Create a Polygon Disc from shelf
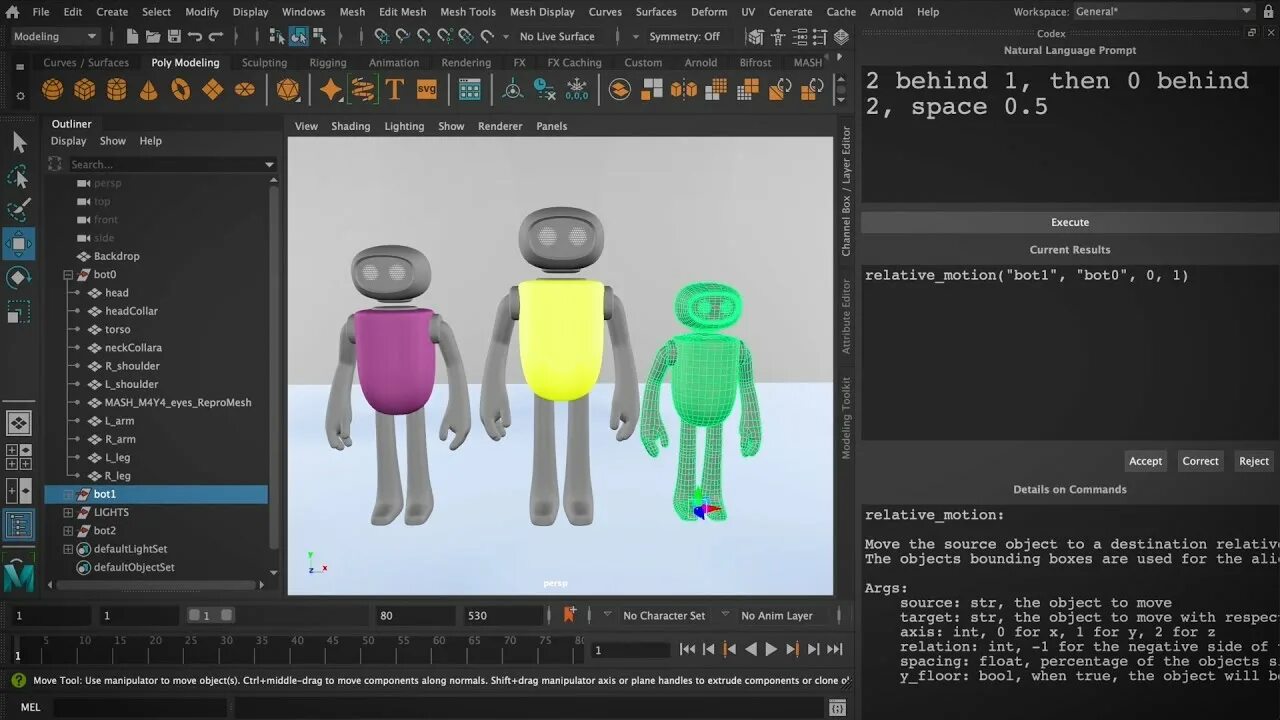 (245, 90)
